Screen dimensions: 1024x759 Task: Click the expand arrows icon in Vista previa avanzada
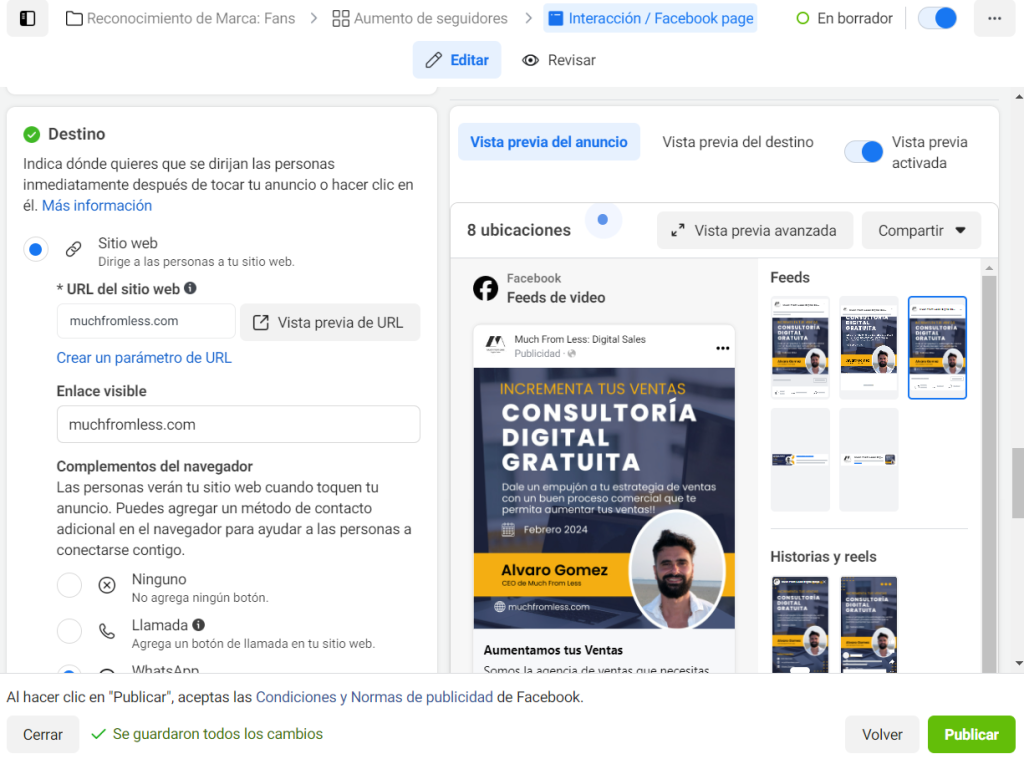tap(678, 231)
